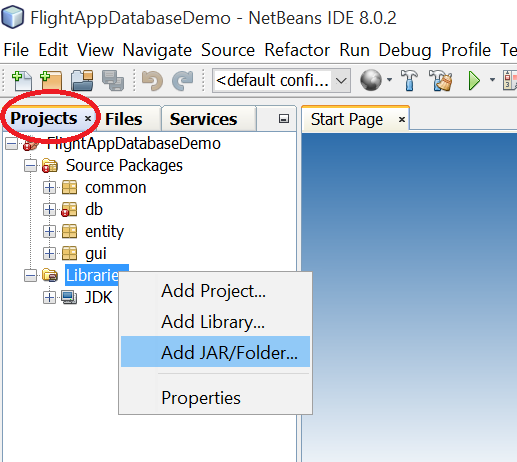517x462 pixels.
Task: Open the Debug menu
Action: [x=405, y=50]
